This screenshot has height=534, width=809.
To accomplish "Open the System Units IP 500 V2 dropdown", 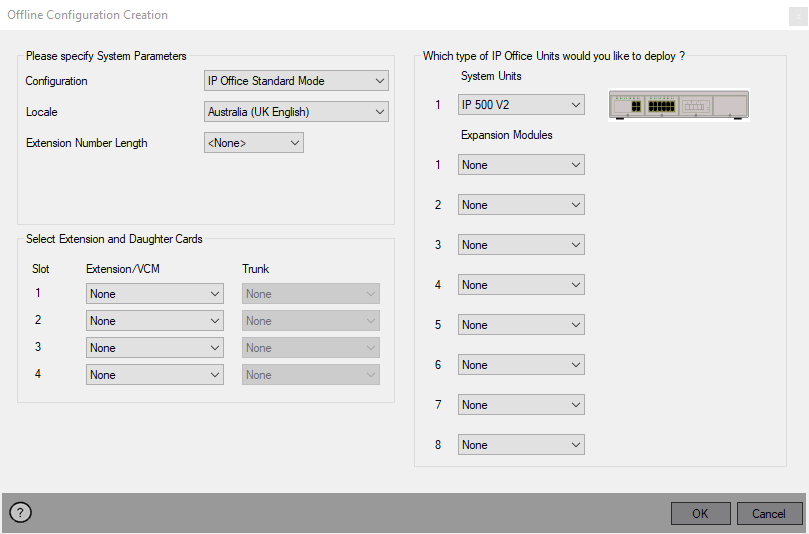I will (521, 105).
